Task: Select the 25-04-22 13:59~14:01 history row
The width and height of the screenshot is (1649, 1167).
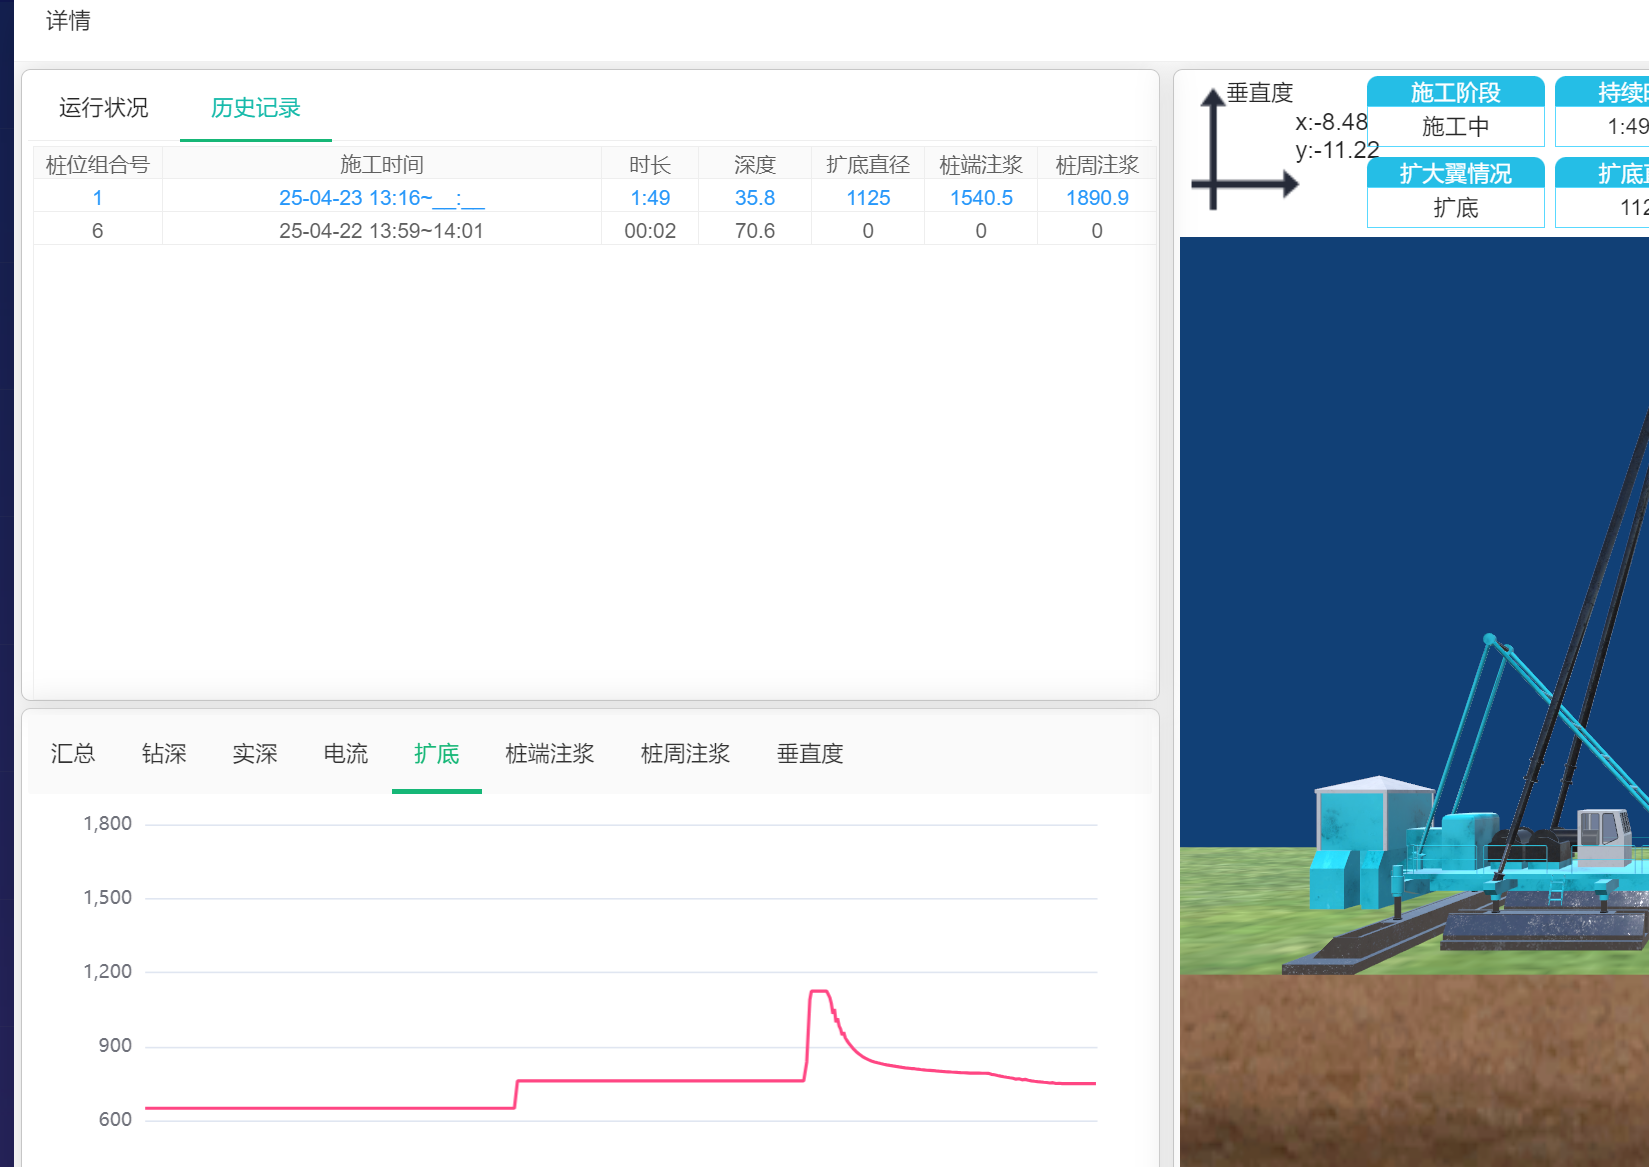Action: click(381, 231)
